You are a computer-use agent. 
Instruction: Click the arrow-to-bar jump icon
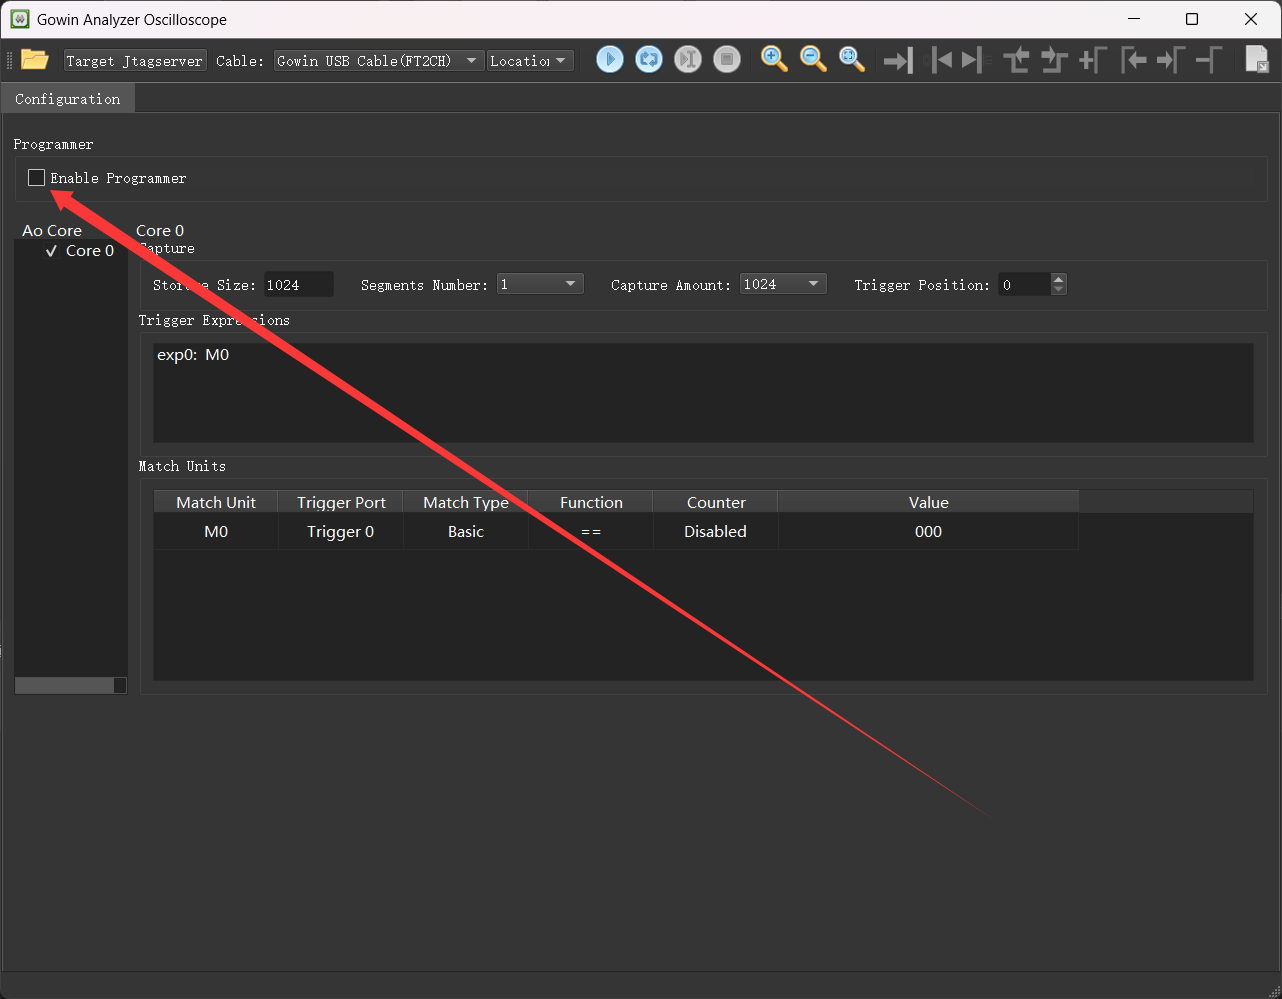[898, 61]
